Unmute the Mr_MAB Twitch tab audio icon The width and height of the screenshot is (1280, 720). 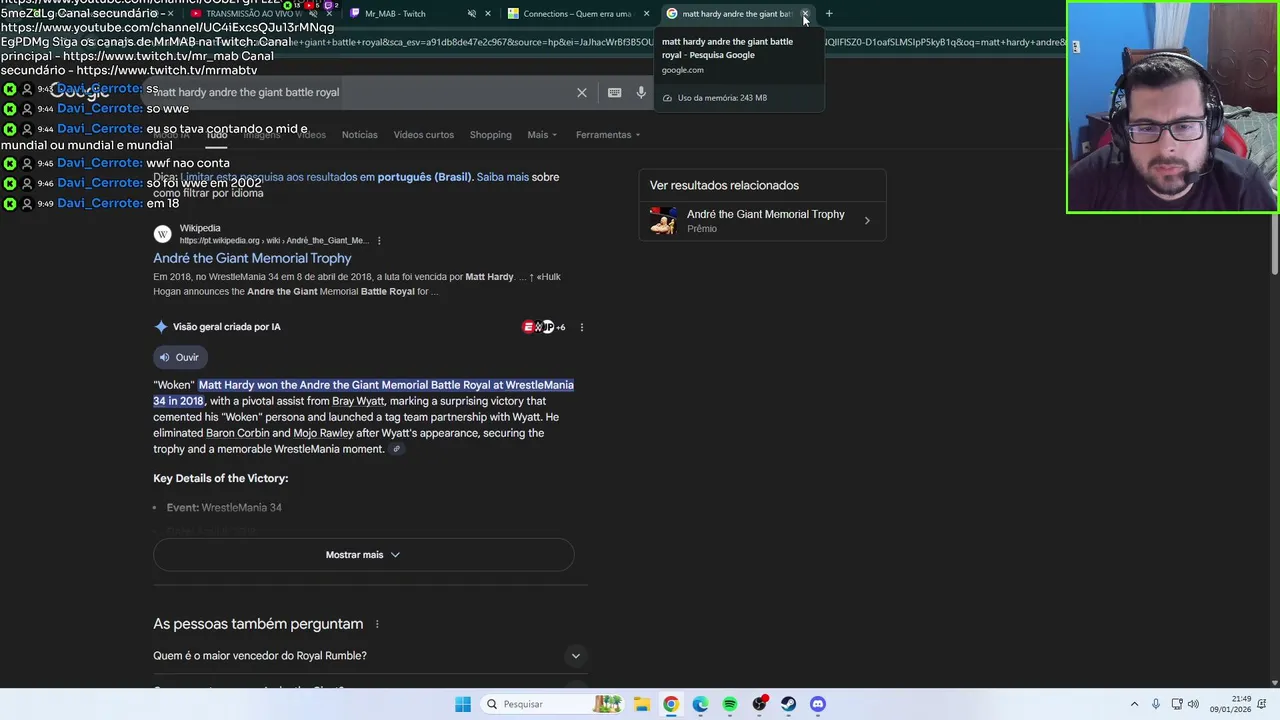(x=472, y=14)
